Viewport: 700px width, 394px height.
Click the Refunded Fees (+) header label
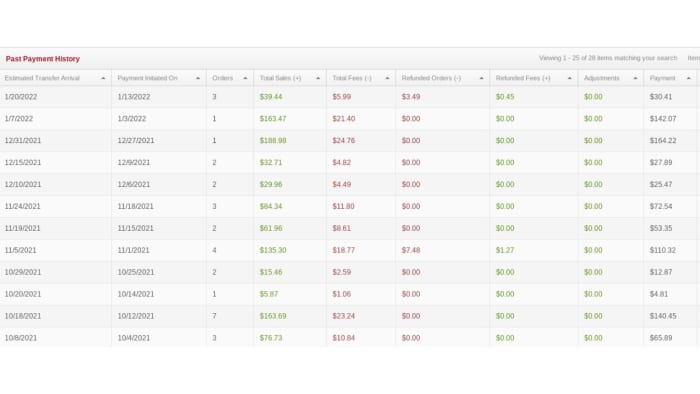coord(523,78)
